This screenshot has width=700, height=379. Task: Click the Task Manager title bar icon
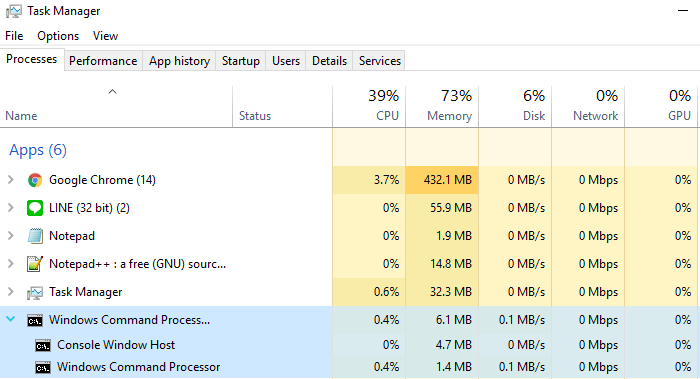[x=13, y=11]
